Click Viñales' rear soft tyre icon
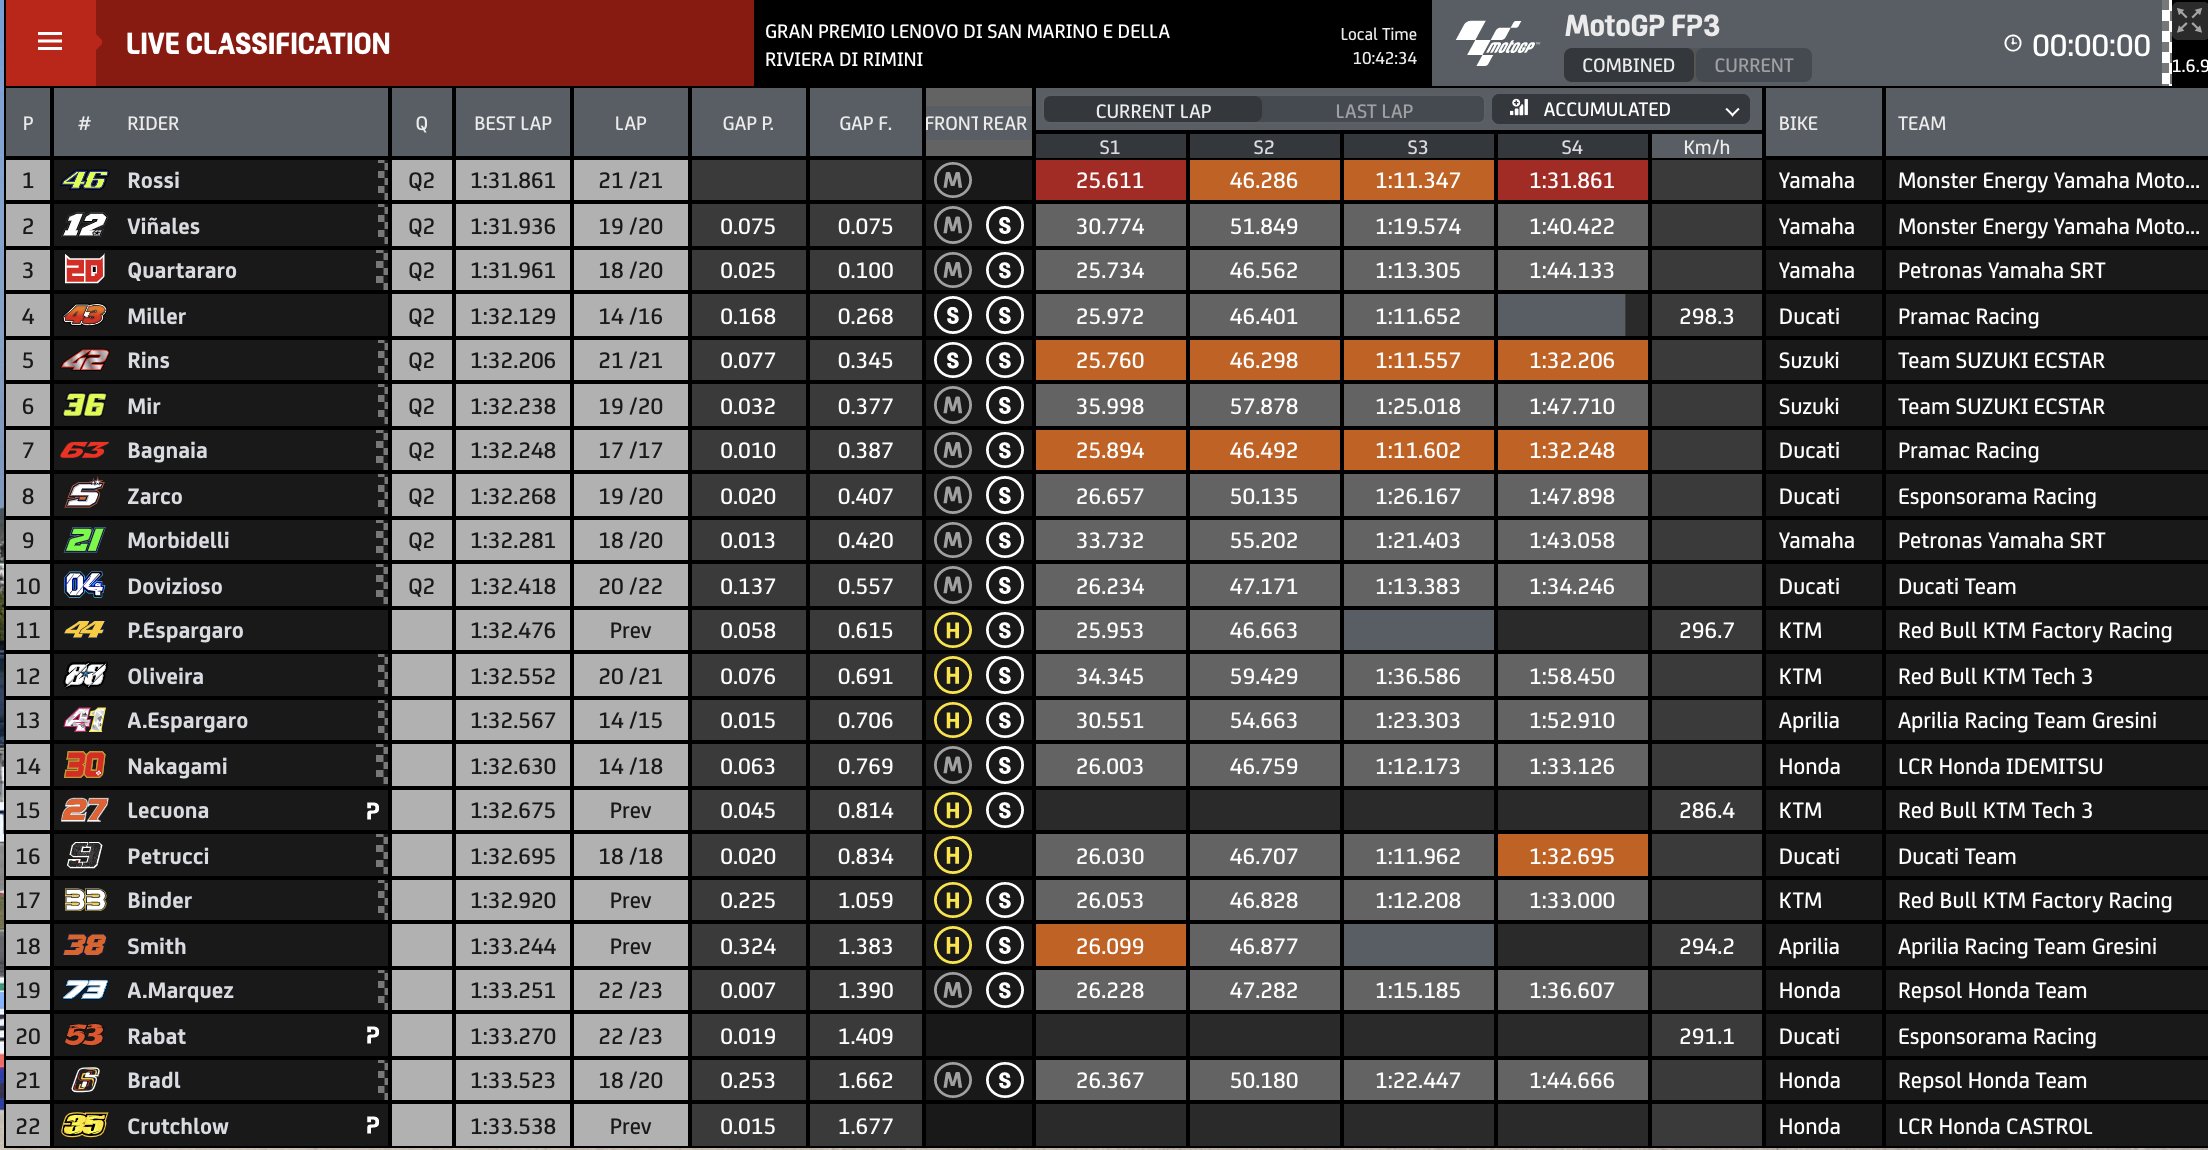Screen dimensions: 2208x1150 [x=1005, y=226]
